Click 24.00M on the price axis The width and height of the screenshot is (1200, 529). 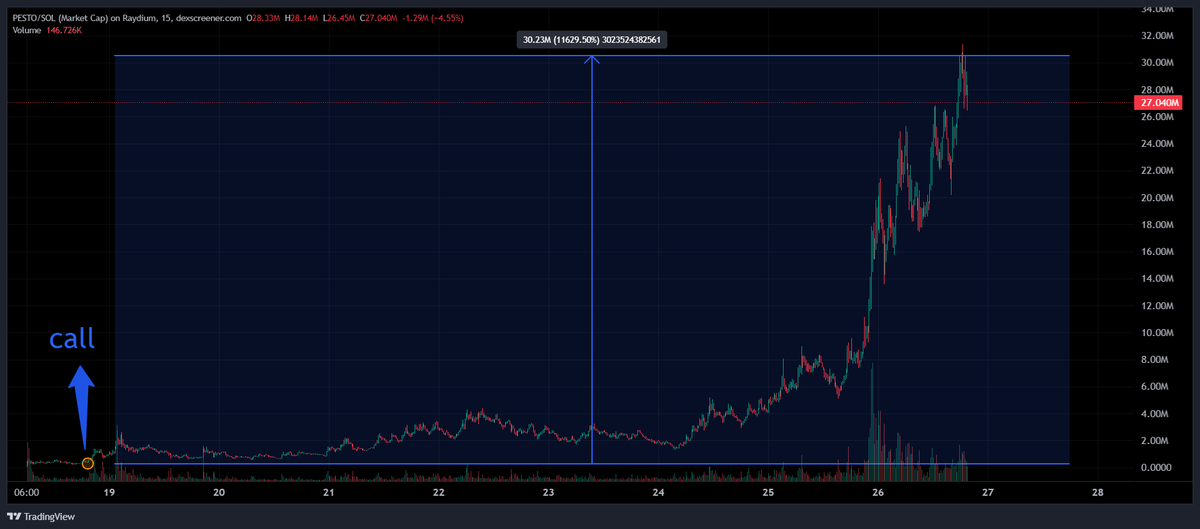coord(1156,144)
